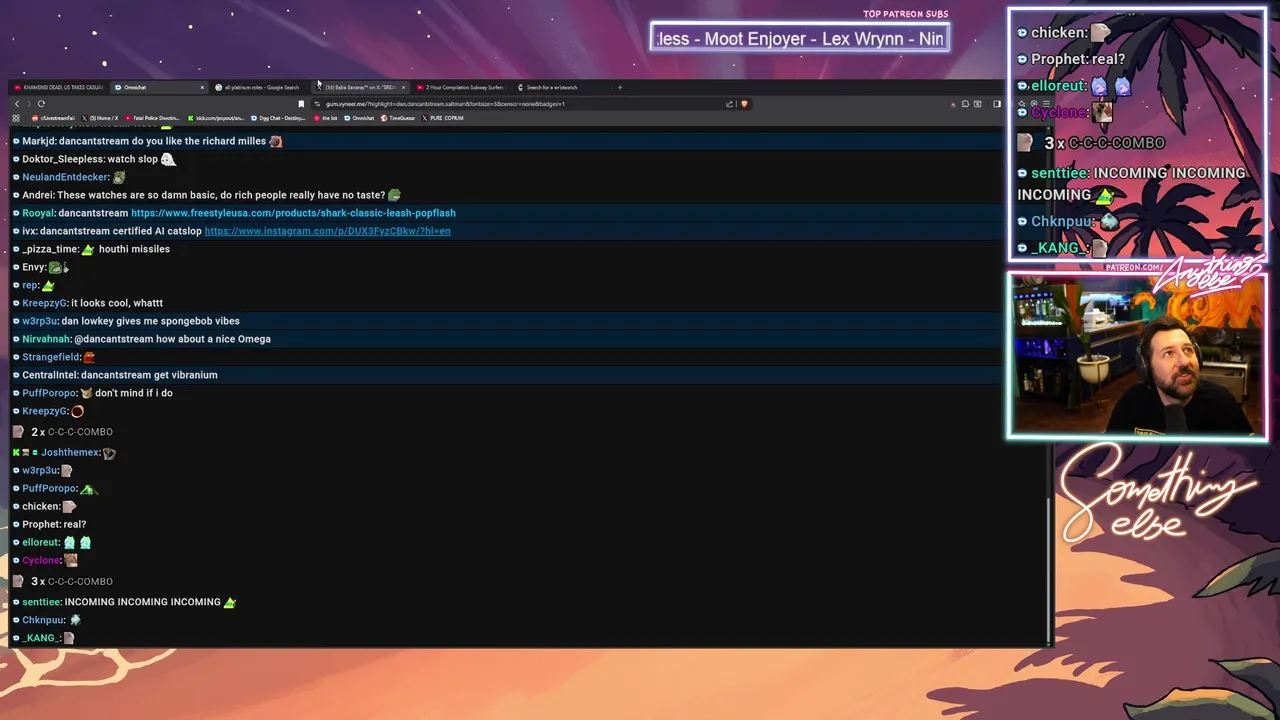Open the TimeGuessr bookmark
Image resolution: width=1280 pixels, height=720 pixels.
[x=398, y=118]
